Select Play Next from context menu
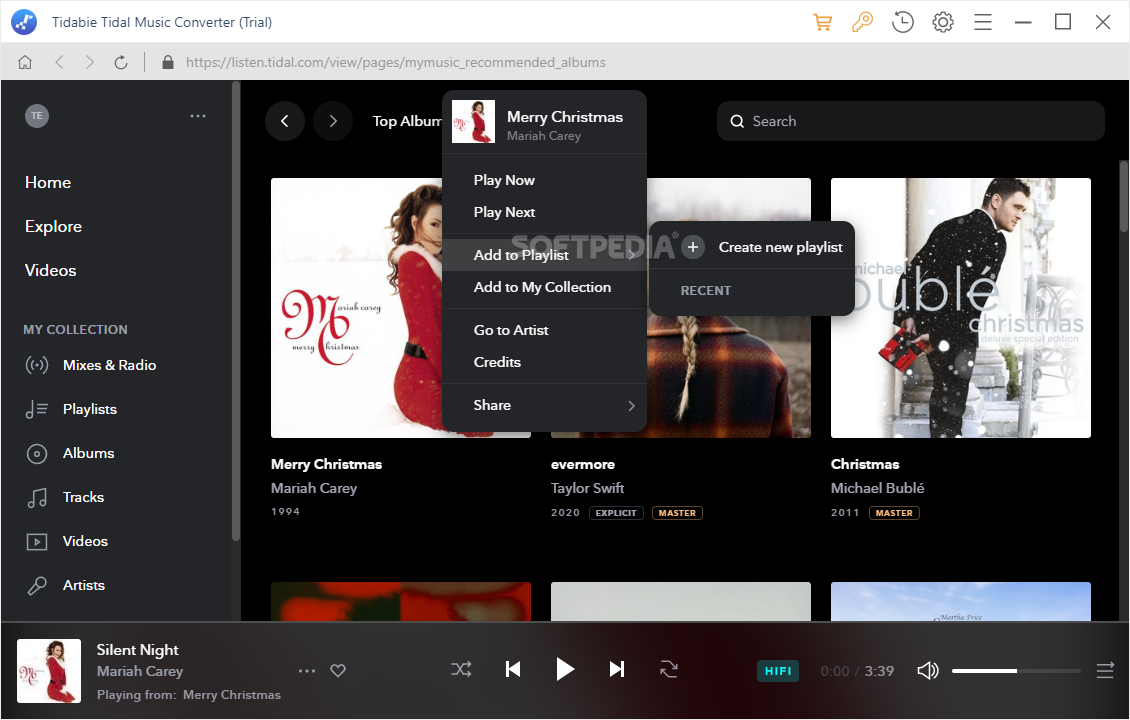 click(544, 212)
